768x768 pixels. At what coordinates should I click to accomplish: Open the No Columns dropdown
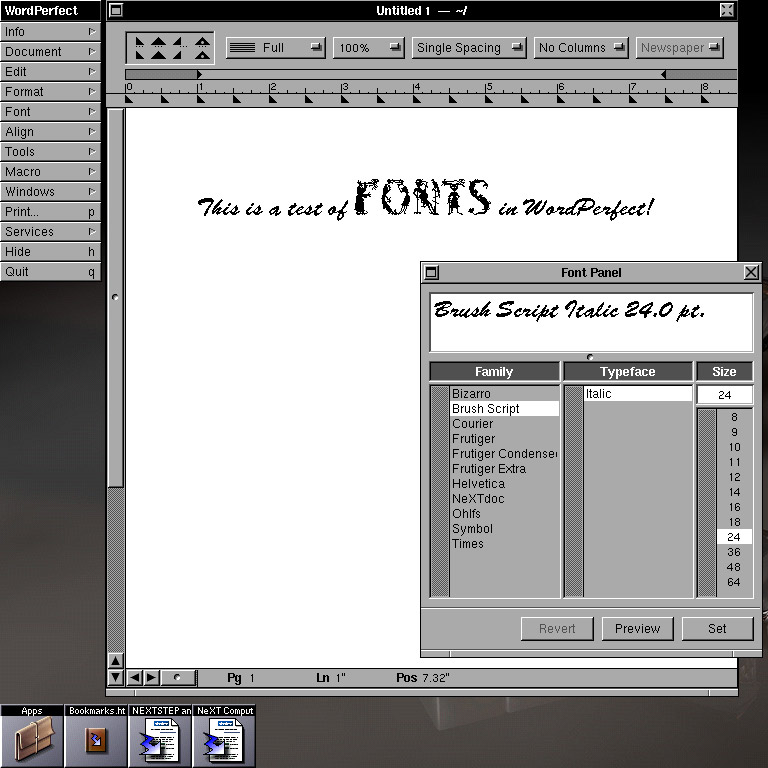point(582,47)
